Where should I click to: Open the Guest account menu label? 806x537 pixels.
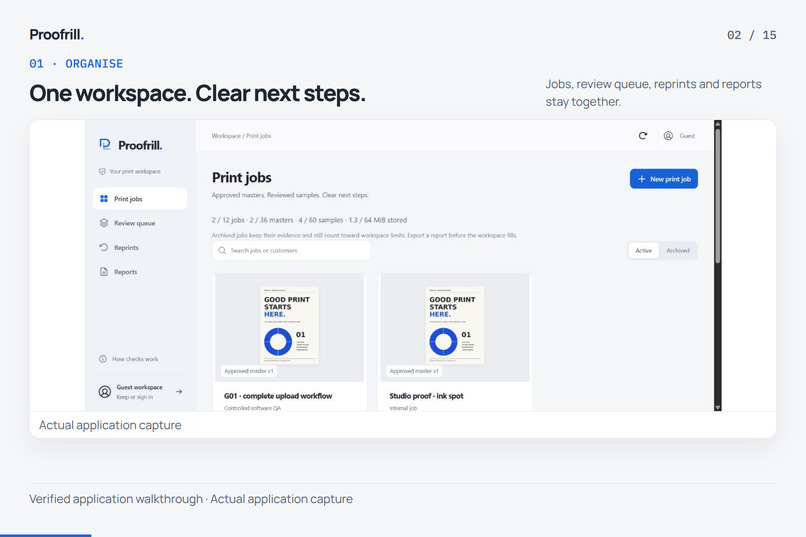[687, 136]
